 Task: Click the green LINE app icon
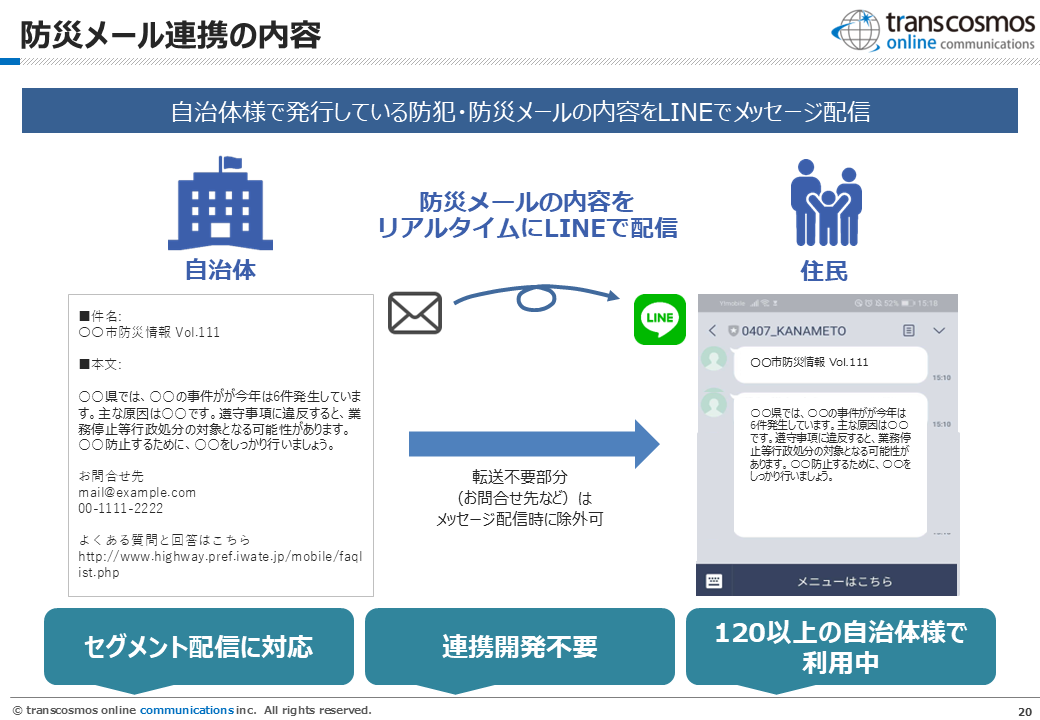tap(659, 320)
